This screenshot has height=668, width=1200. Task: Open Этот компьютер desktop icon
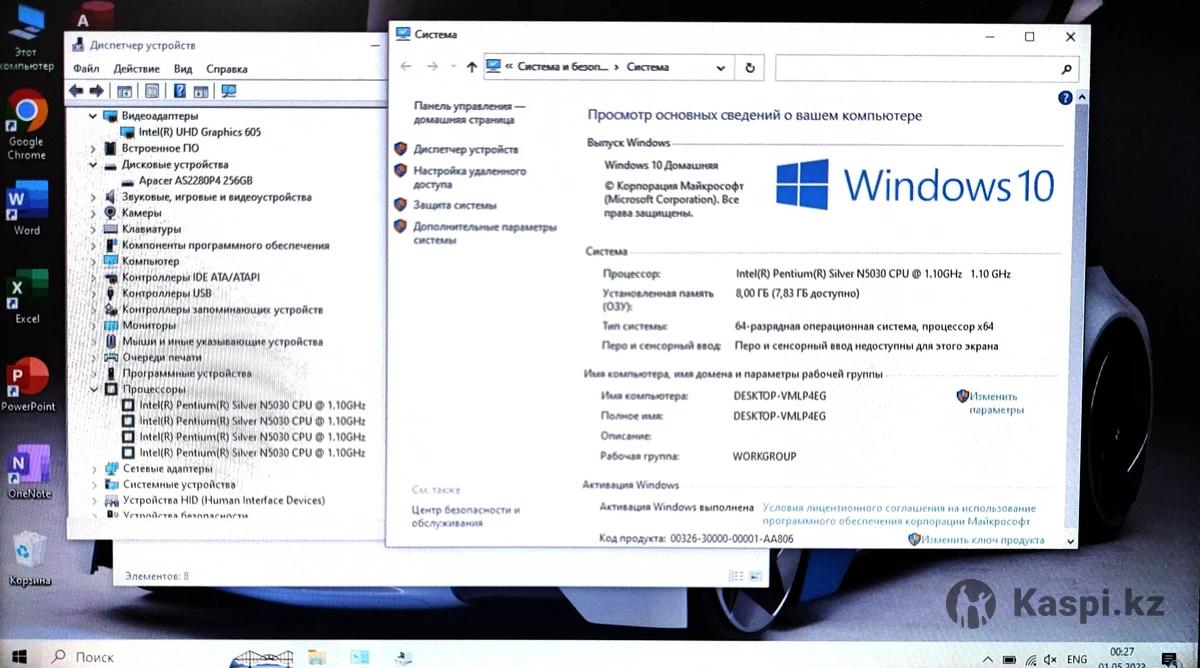tap(26, 38)
